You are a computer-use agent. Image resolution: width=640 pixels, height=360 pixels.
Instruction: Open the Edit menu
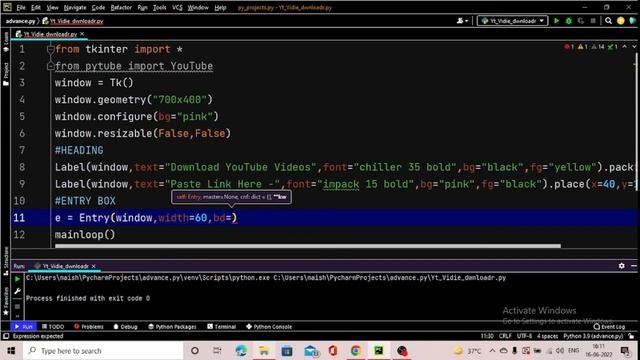pyautogui.click(x=36, y=7)
